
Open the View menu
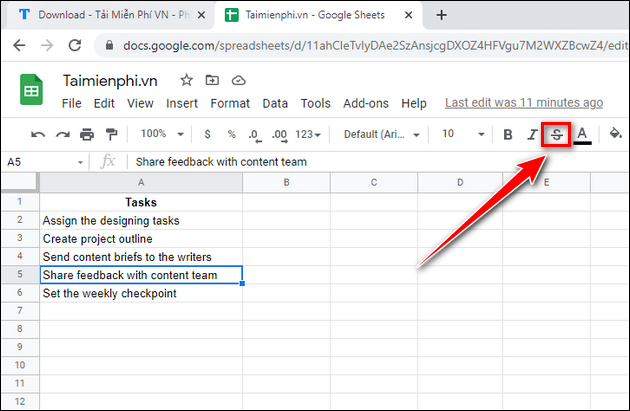(140, 103)
